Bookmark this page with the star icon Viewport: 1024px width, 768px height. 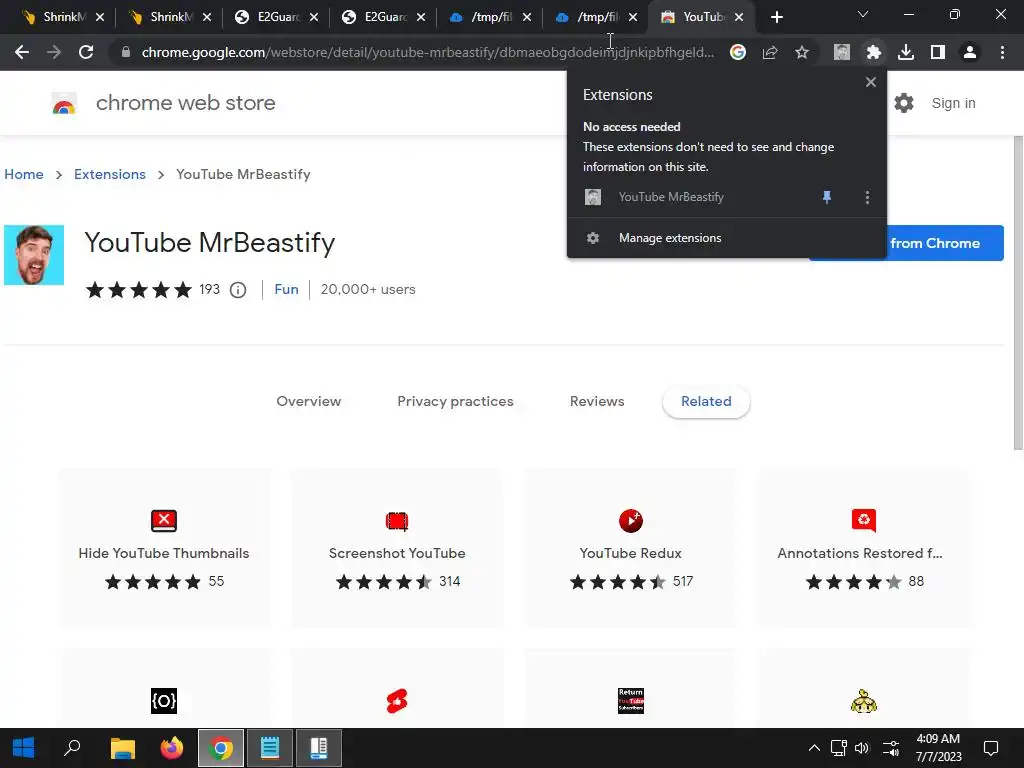click(802, 52)
